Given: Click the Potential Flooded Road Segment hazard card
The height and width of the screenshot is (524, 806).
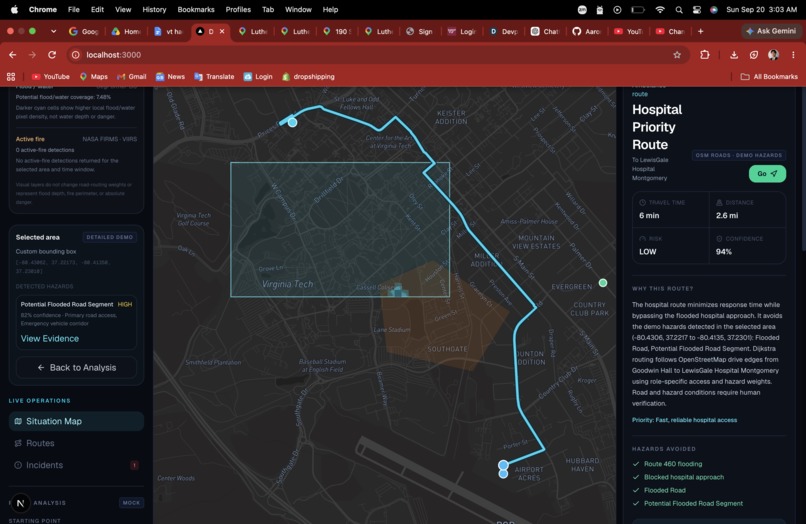Looking at the screenshot, I should [x=77, y=322].
